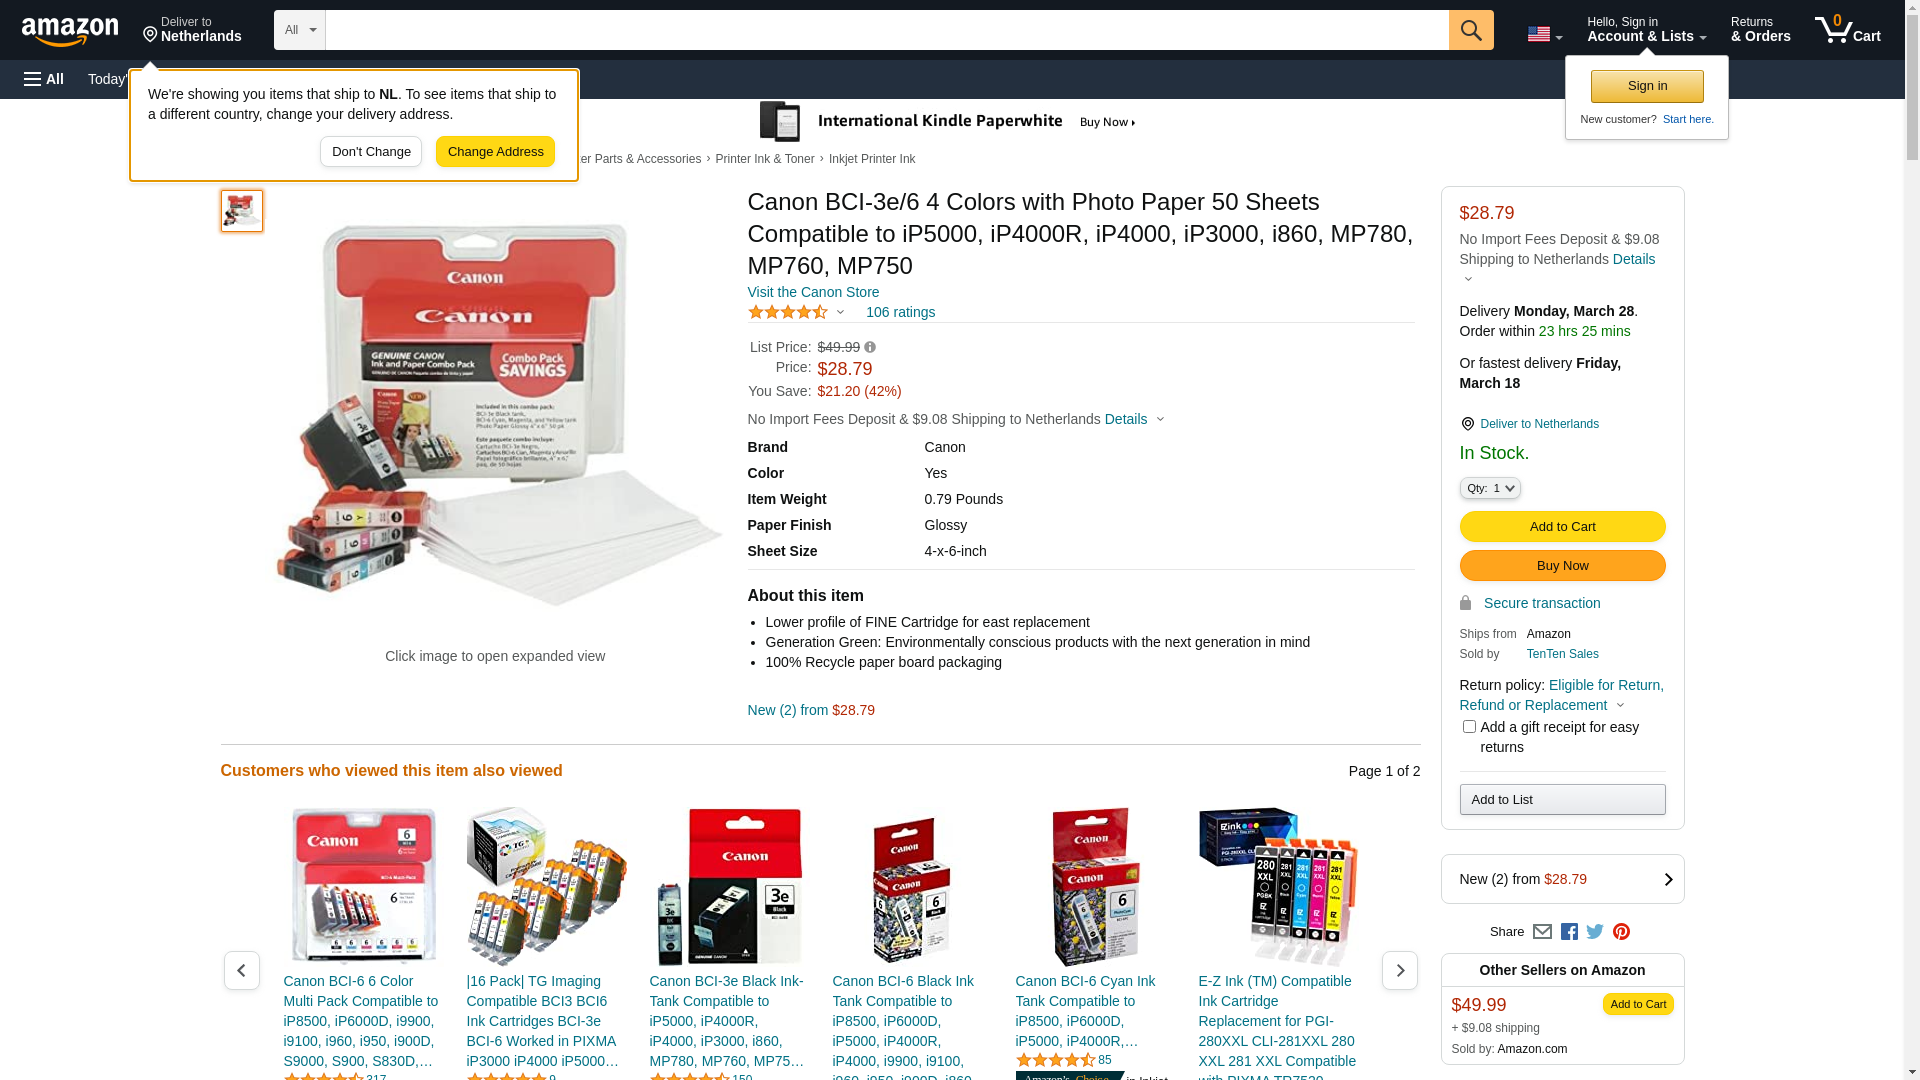Viewport: 1920px width, 1080px height.
Task: Click in the Amazon search input field
Action: [887, 30]
